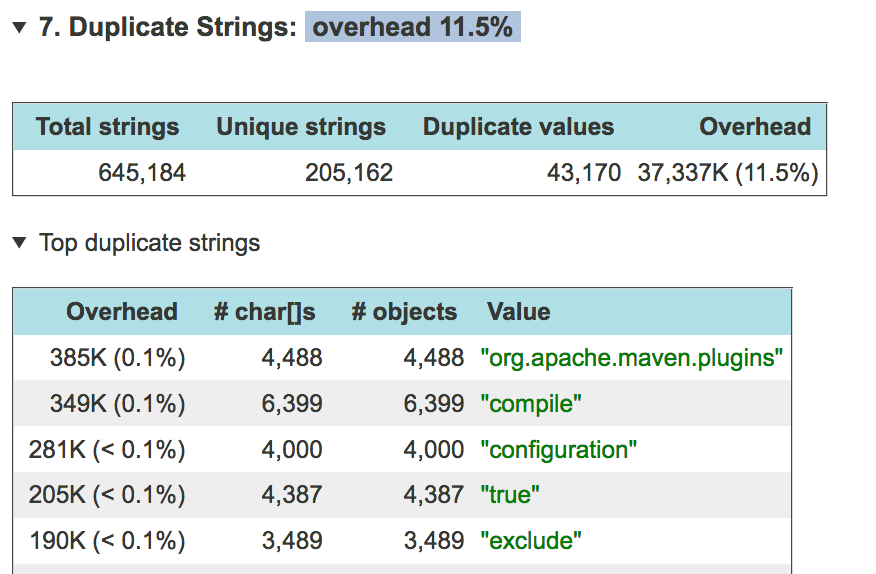Screen dimensions: 876x574
Task: Click the Unique strings column header
Action: coord(301,127)
